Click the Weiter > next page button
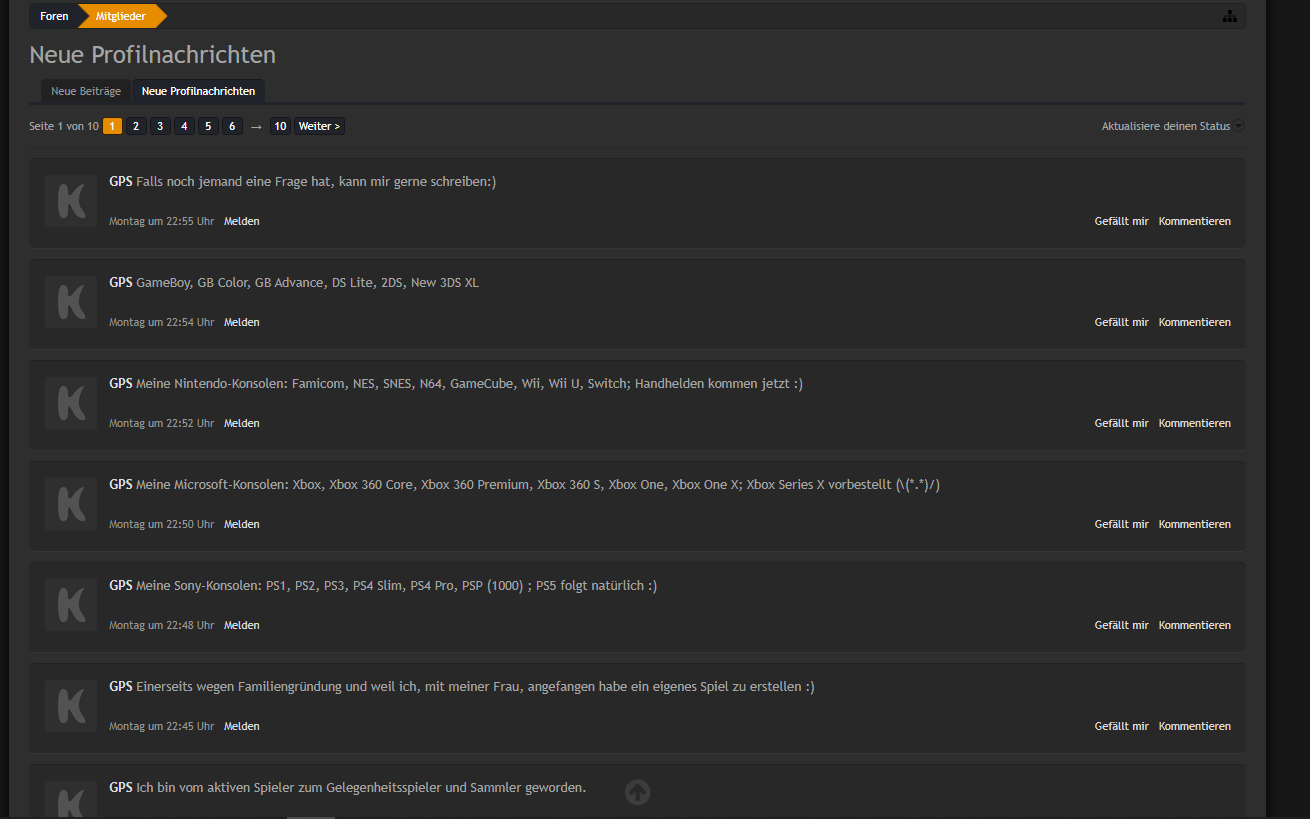The height and width of the screenshot is (819, 1310). [319, 126]
